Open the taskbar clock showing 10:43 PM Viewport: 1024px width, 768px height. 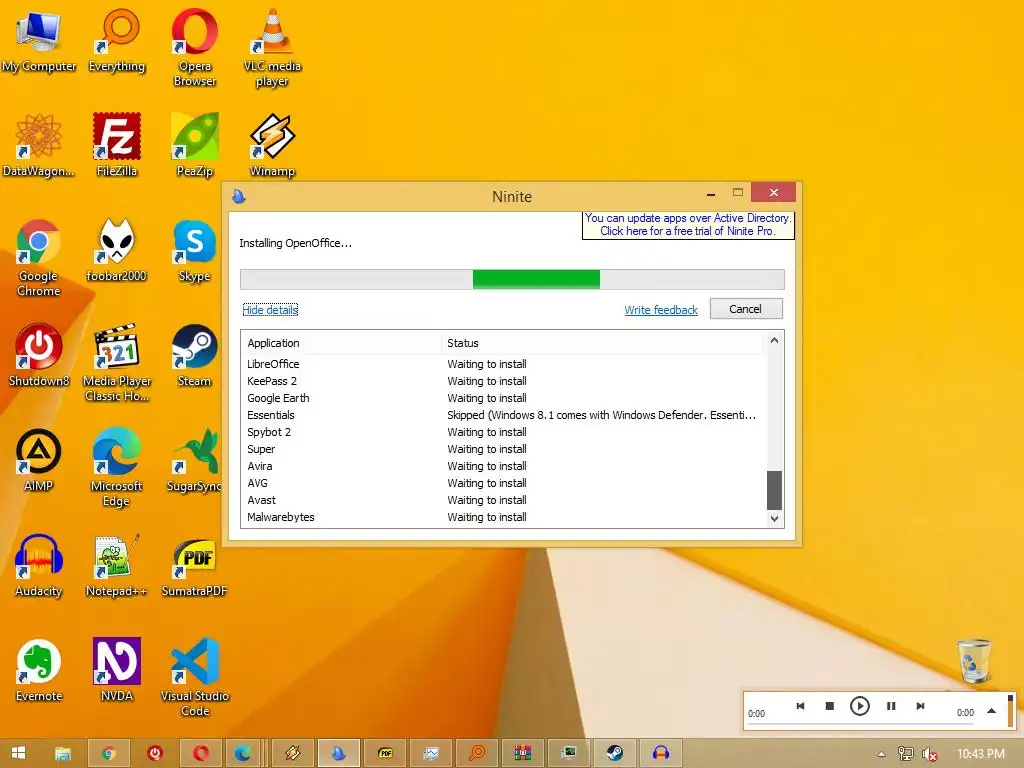[980, 754]
